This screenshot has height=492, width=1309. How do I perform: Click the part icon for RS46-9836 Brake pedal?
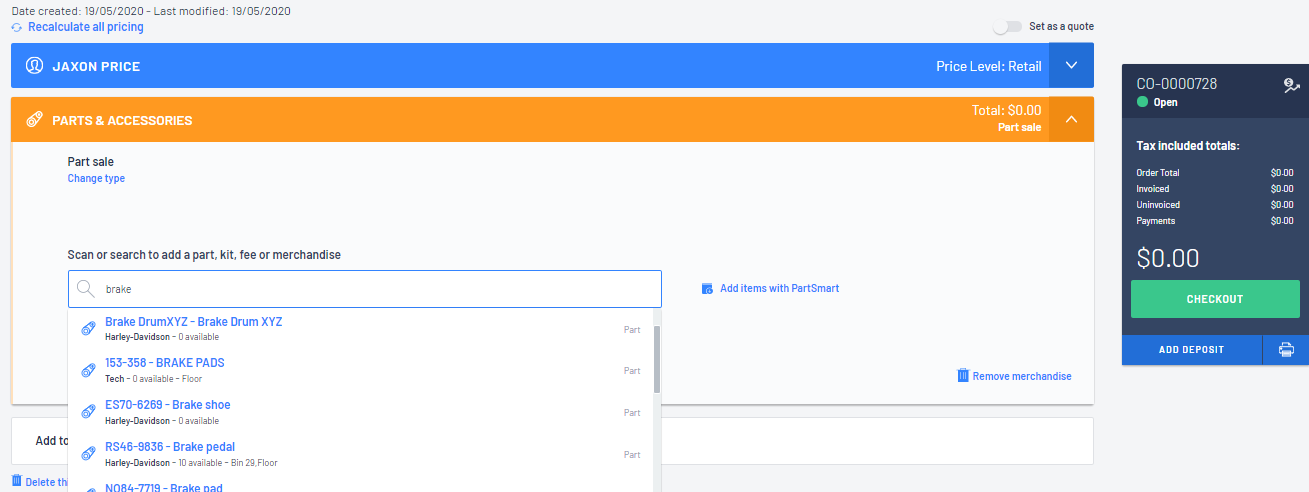[x=88, y=454]
